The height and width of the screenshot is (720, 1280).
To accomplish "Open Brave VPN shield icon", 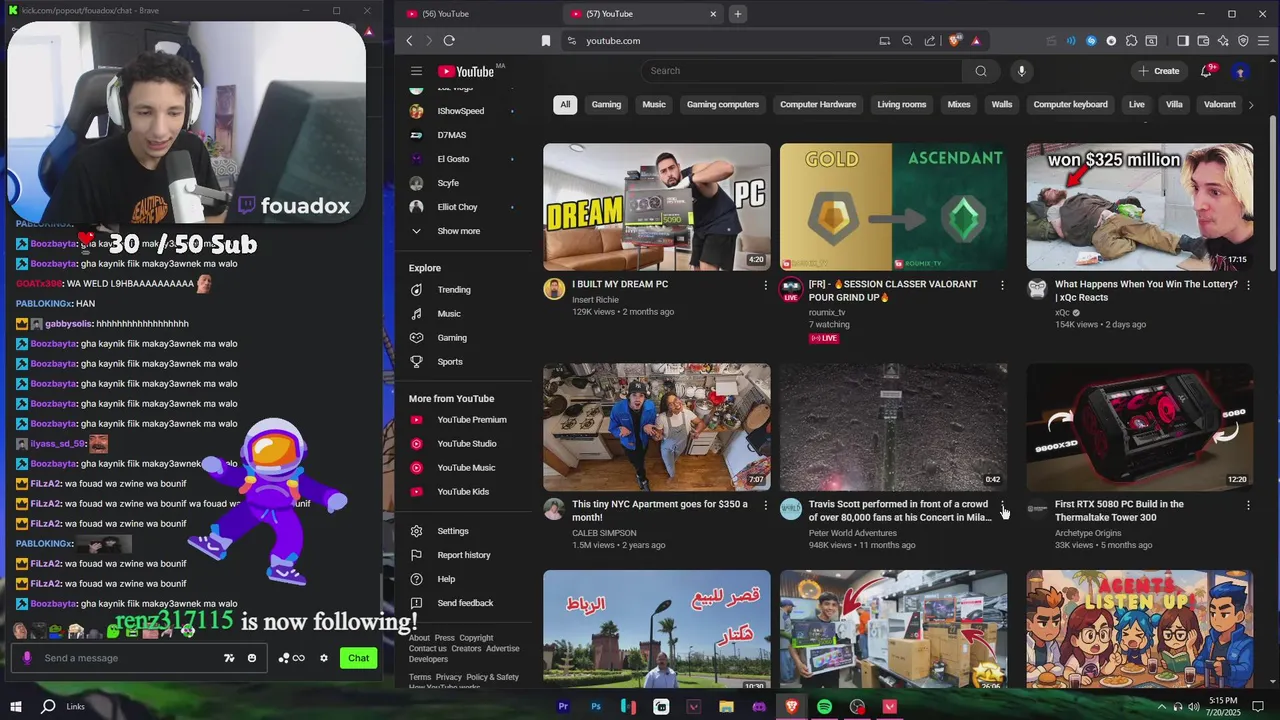I will 1243,41.
